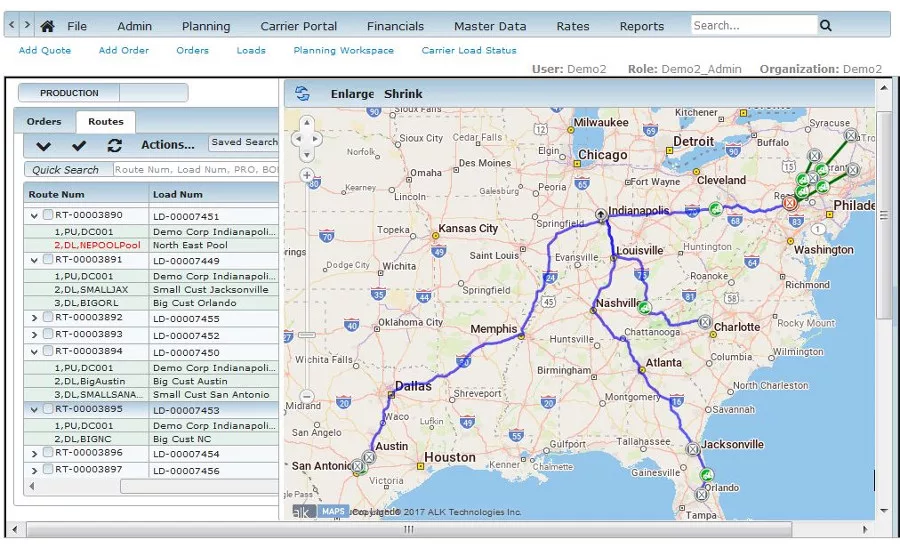Viewport: 900px width, 550px height.
Task: Click the routes list horizontal scrollbar
Action: coord(199,486)
